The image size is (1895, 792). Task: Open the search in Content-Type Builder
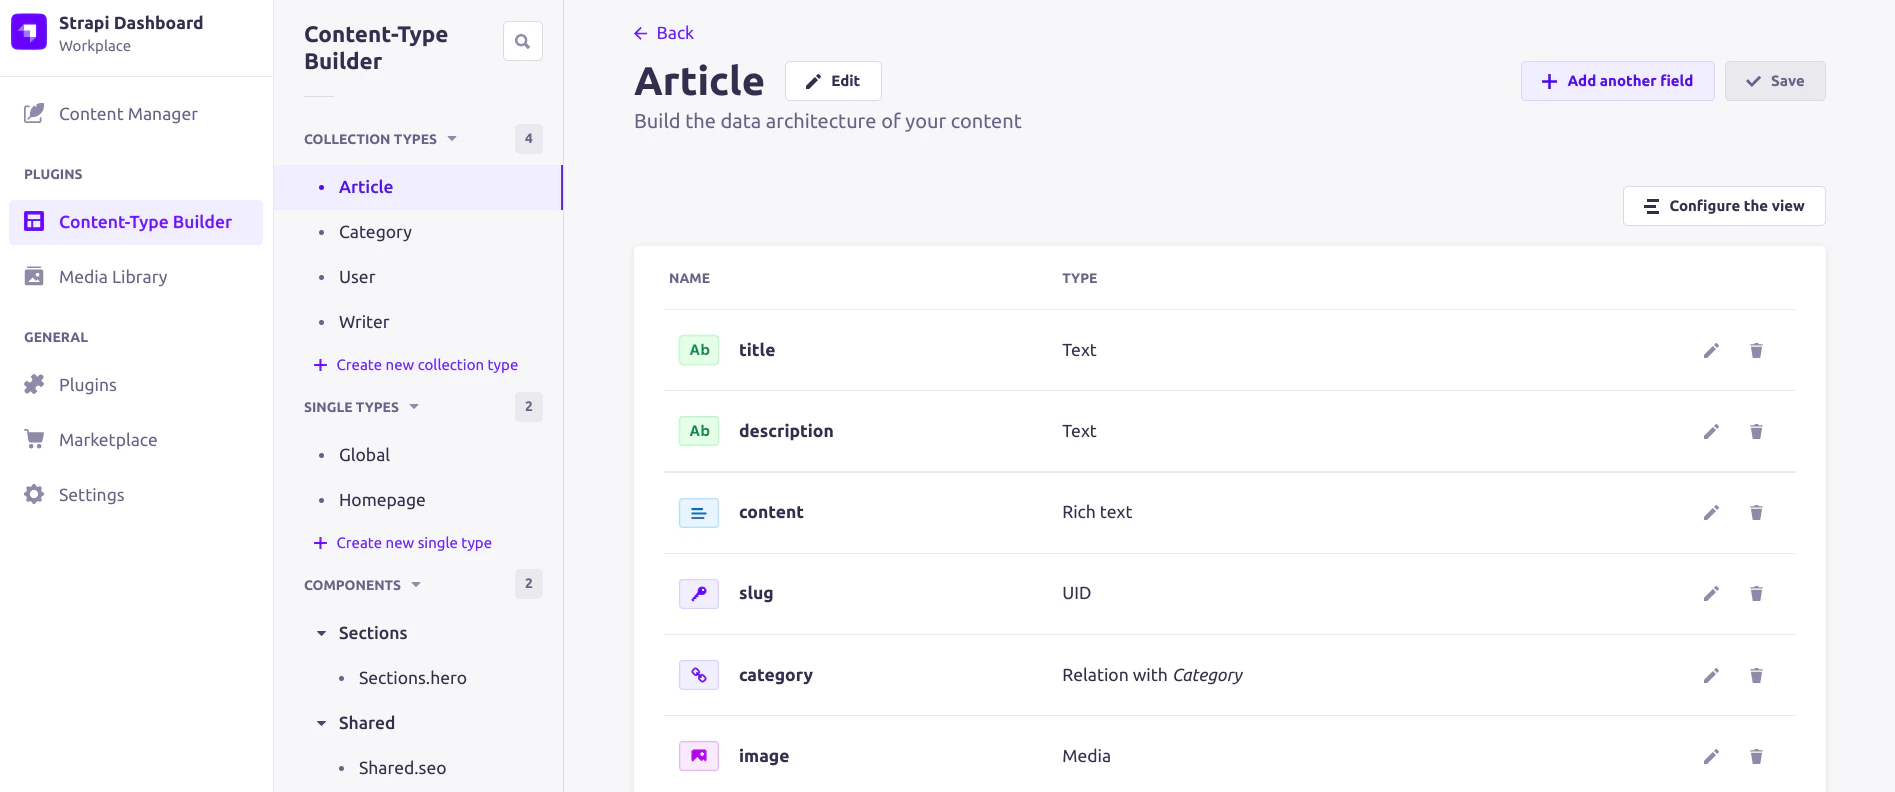click(522, 41)
